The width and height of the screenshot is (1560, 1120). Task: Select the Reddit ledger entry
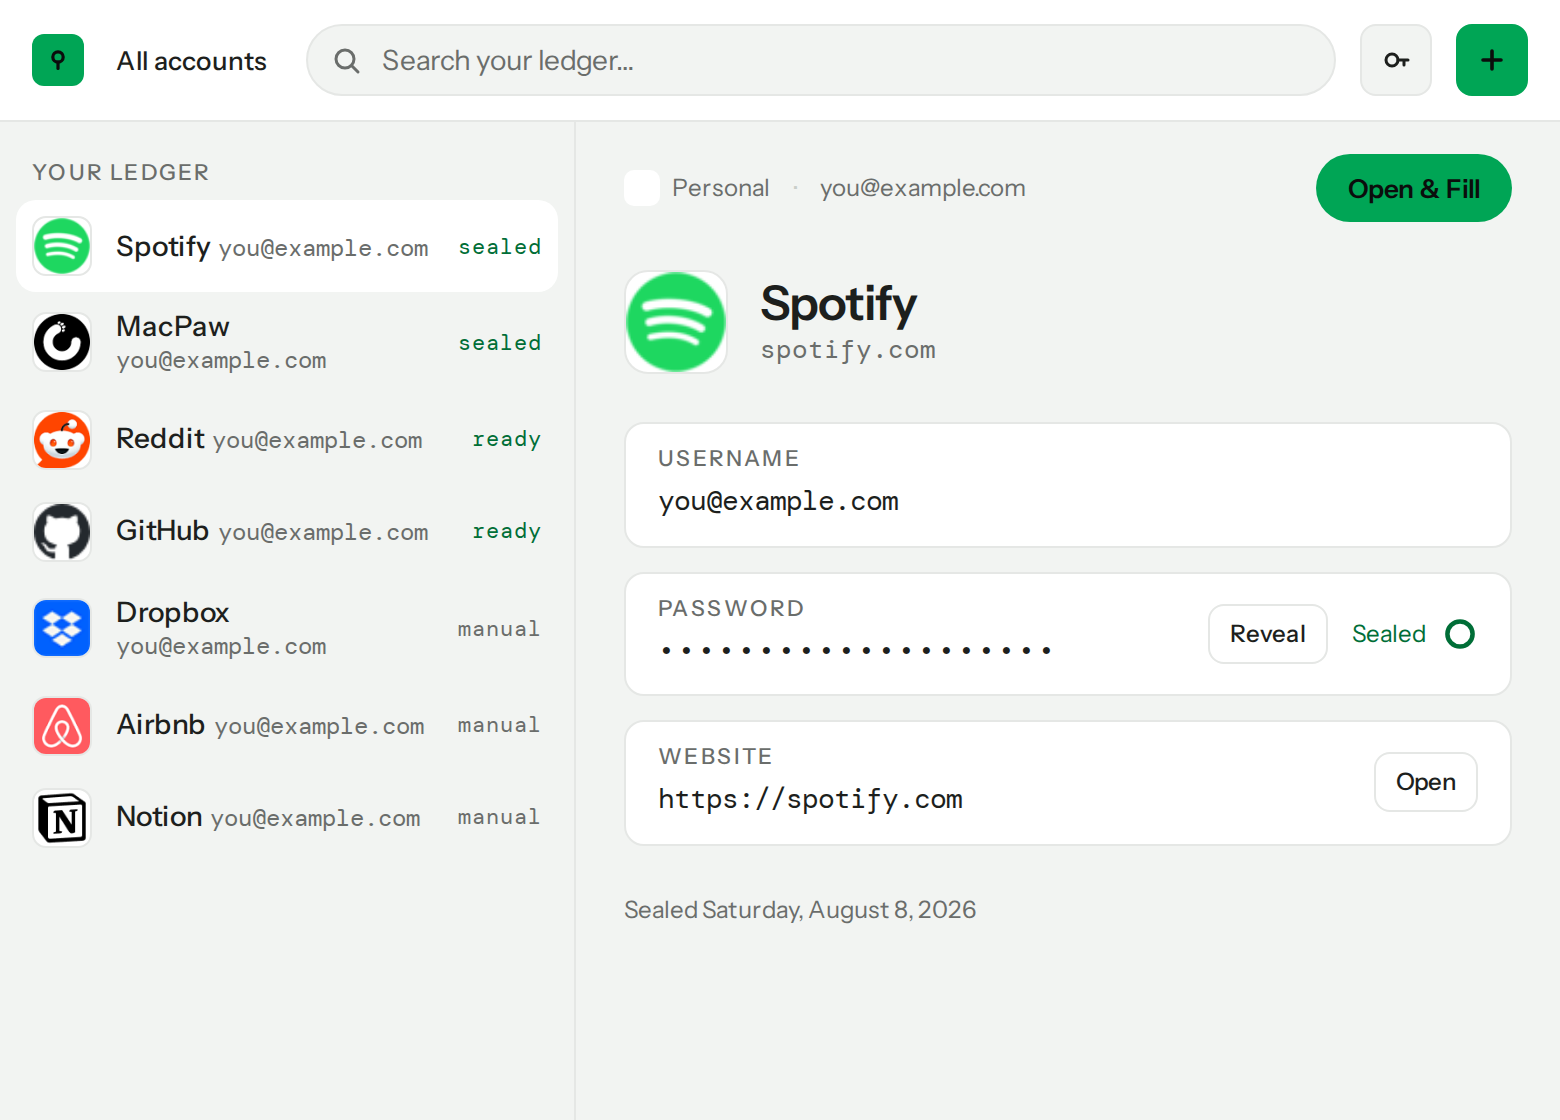point(287,440)
